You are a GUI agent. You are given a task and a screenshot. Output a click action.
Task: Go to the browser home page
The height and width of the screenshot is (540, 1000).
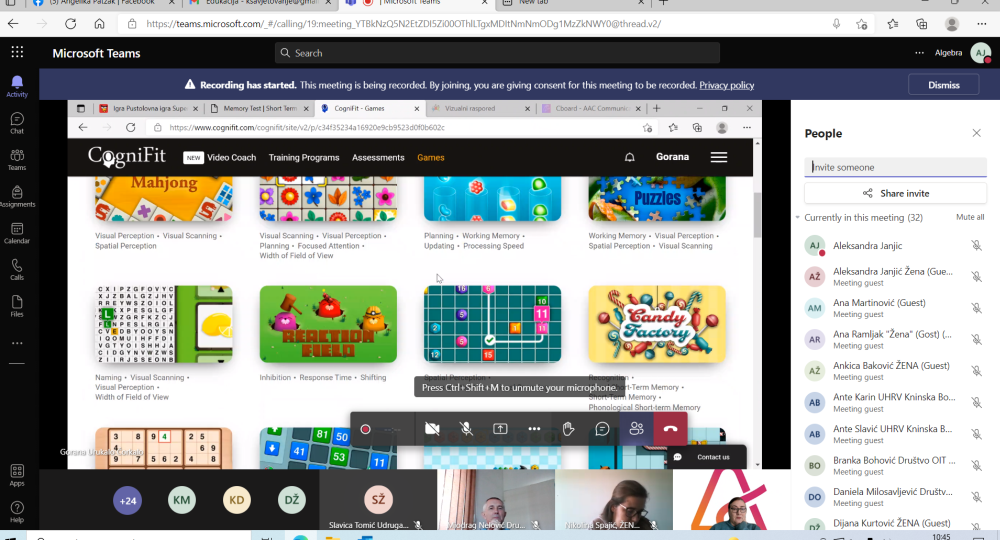pos(99,24)
